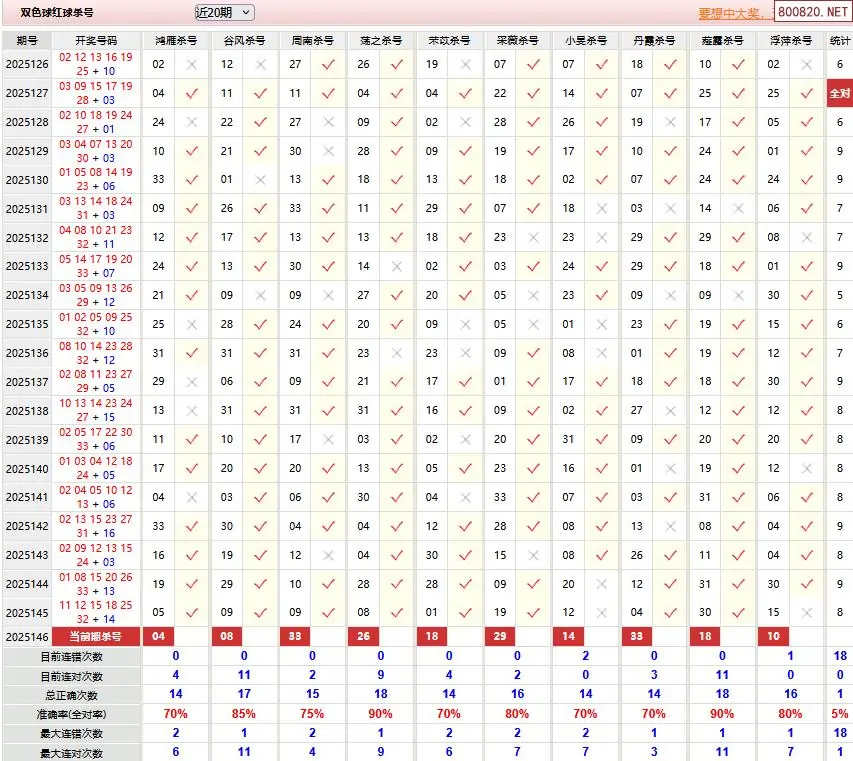Click the checkmark for 周南杀号 in row 2025126
Image resolution: width=853 pixels, height=761 pixels.
tap(328, 64)
